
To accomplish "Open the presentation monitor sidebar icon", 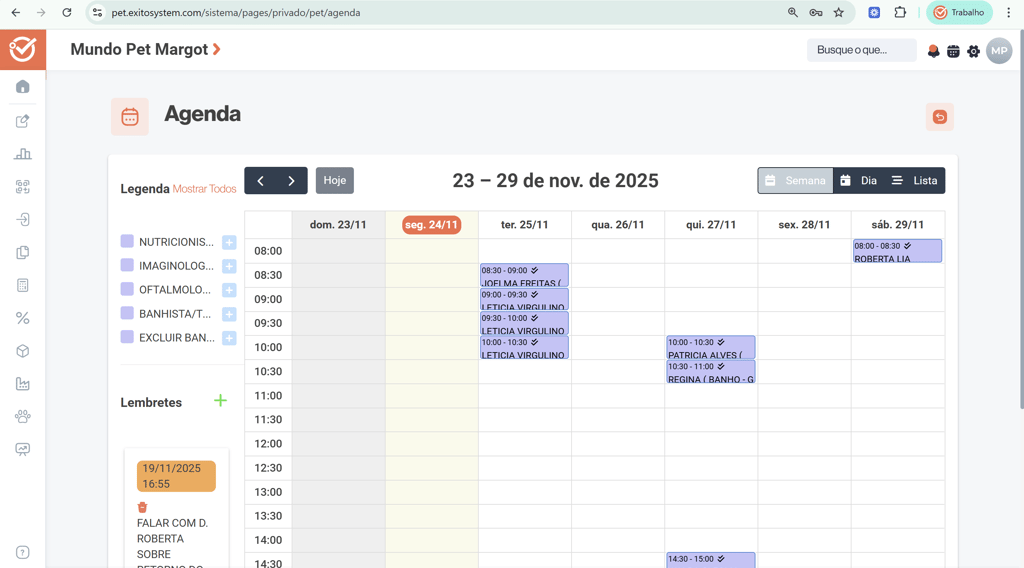I will coord(23,449).
